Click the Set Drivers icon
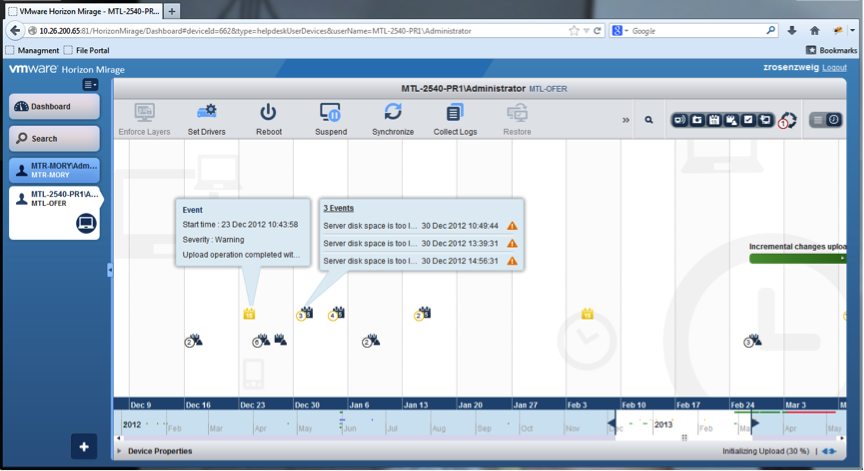 tap(207, 112)
